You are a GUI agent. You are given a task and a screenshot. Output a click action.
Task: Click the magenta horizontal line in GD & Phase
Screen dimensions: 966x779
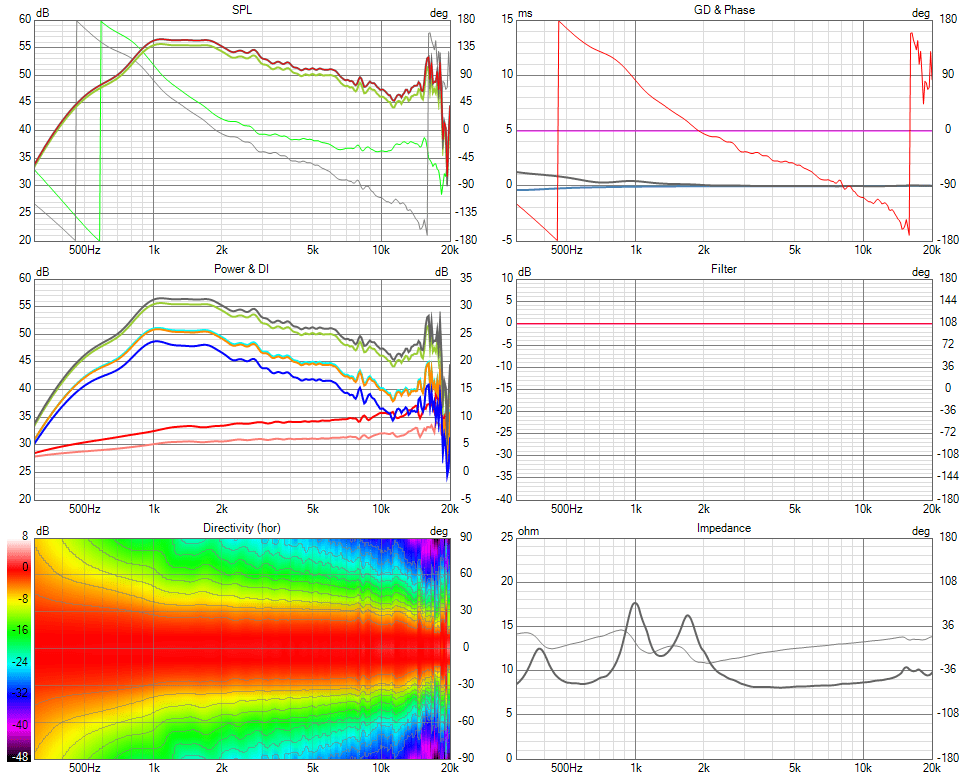[x=724, y=131]
